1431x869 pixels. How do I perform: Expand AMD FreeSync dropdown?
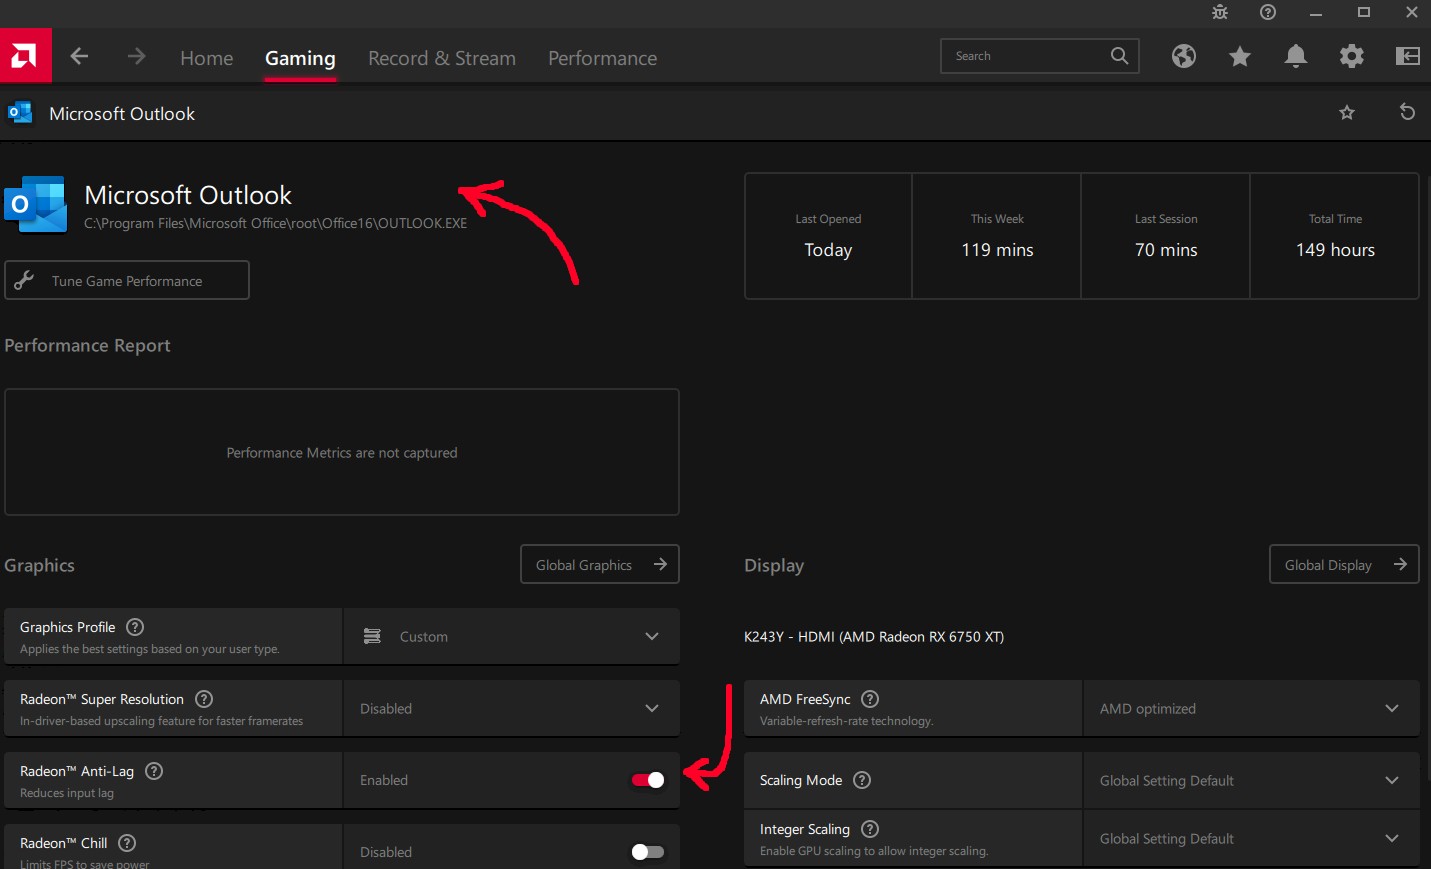coord(1251,708)
